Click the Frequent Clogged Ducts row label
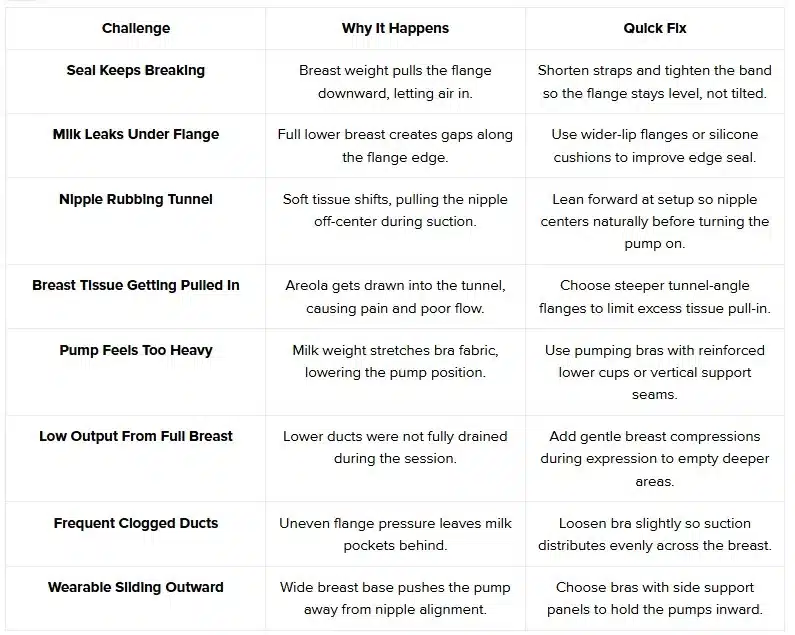Screen dimensions: 795x635 pyautogui.click(x=136, y=523)
